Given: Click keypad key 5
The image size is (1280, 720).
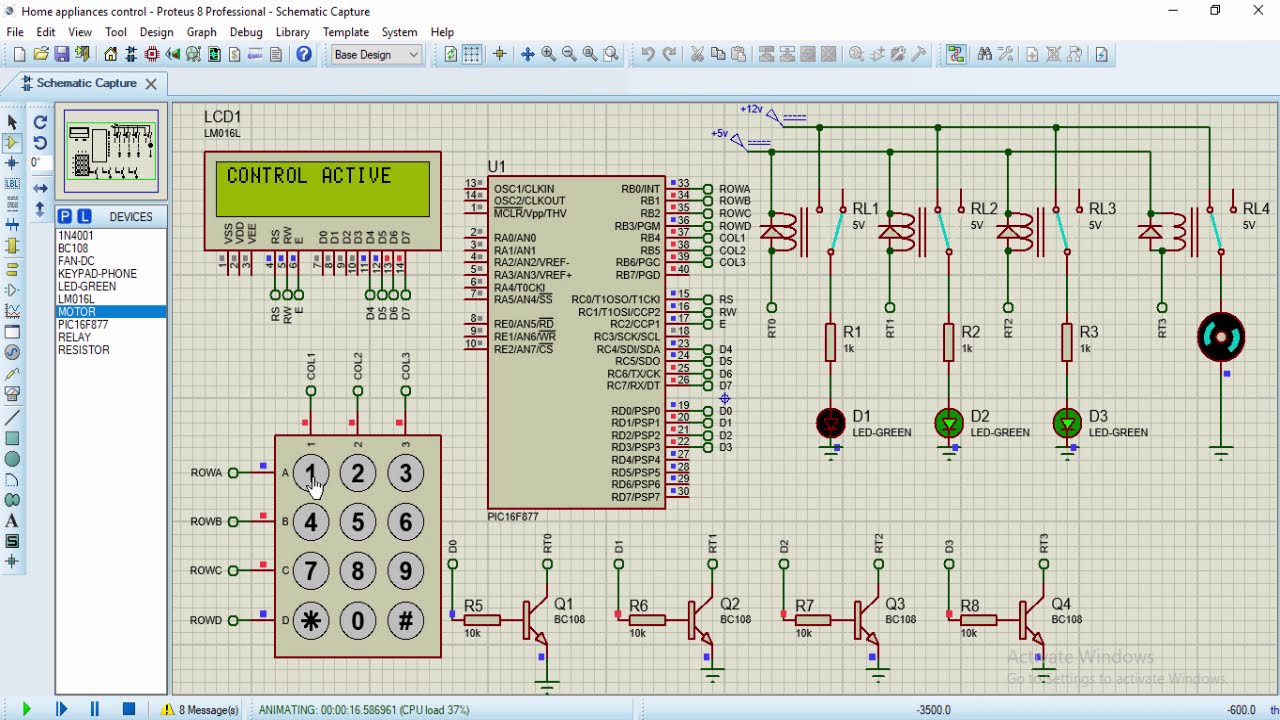Looking at the screenshot, I should pyautogui.click(x=358, y=522).
